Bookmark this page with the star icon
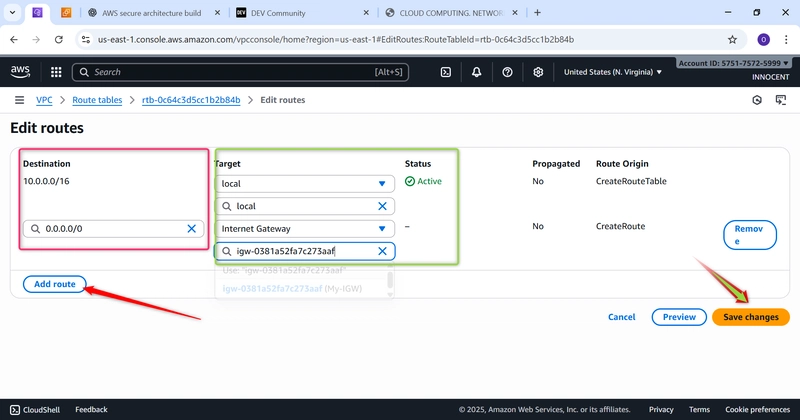 [x=732, y=39]
